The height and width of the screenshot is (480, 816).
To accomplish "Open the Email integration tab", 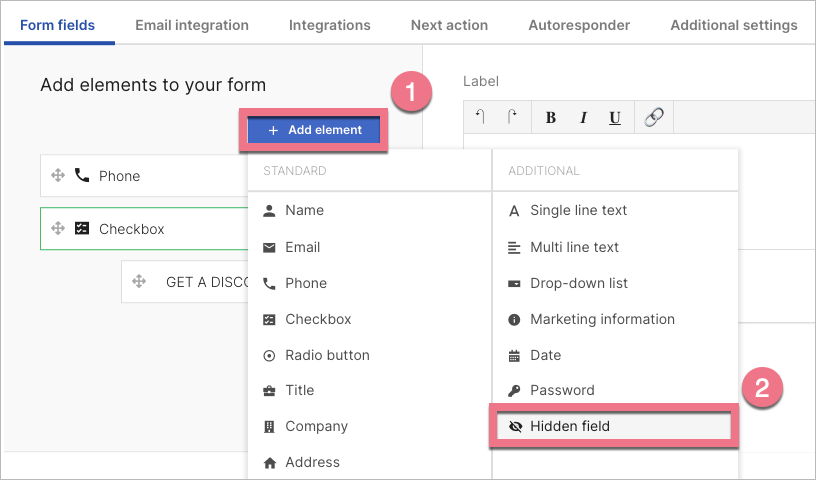I will pos(192,25).
